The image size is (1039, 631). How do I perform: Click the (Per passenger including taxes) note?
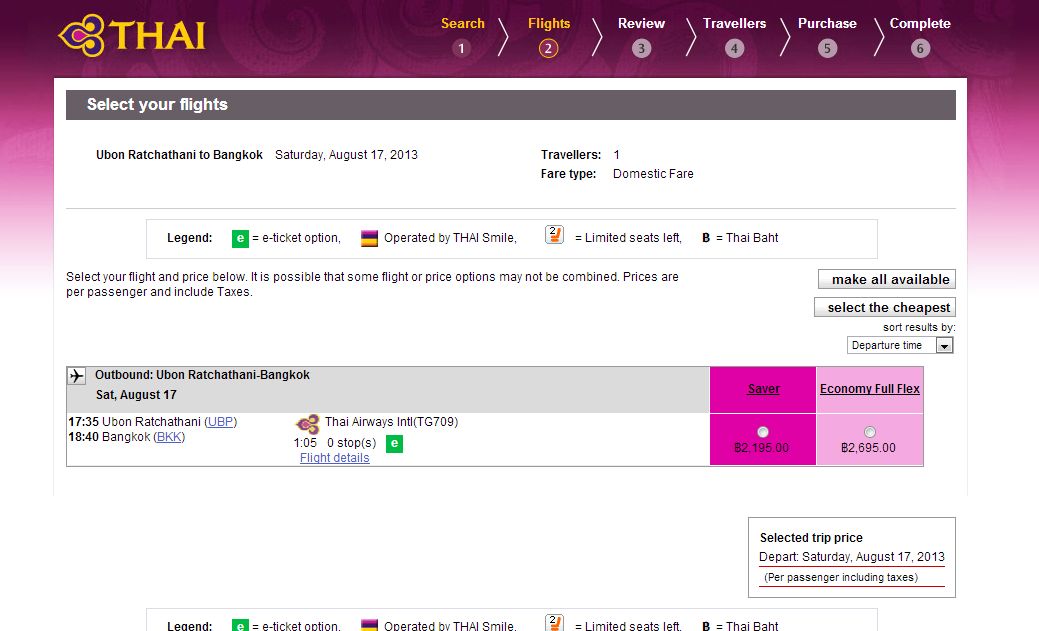click(841, 577)
